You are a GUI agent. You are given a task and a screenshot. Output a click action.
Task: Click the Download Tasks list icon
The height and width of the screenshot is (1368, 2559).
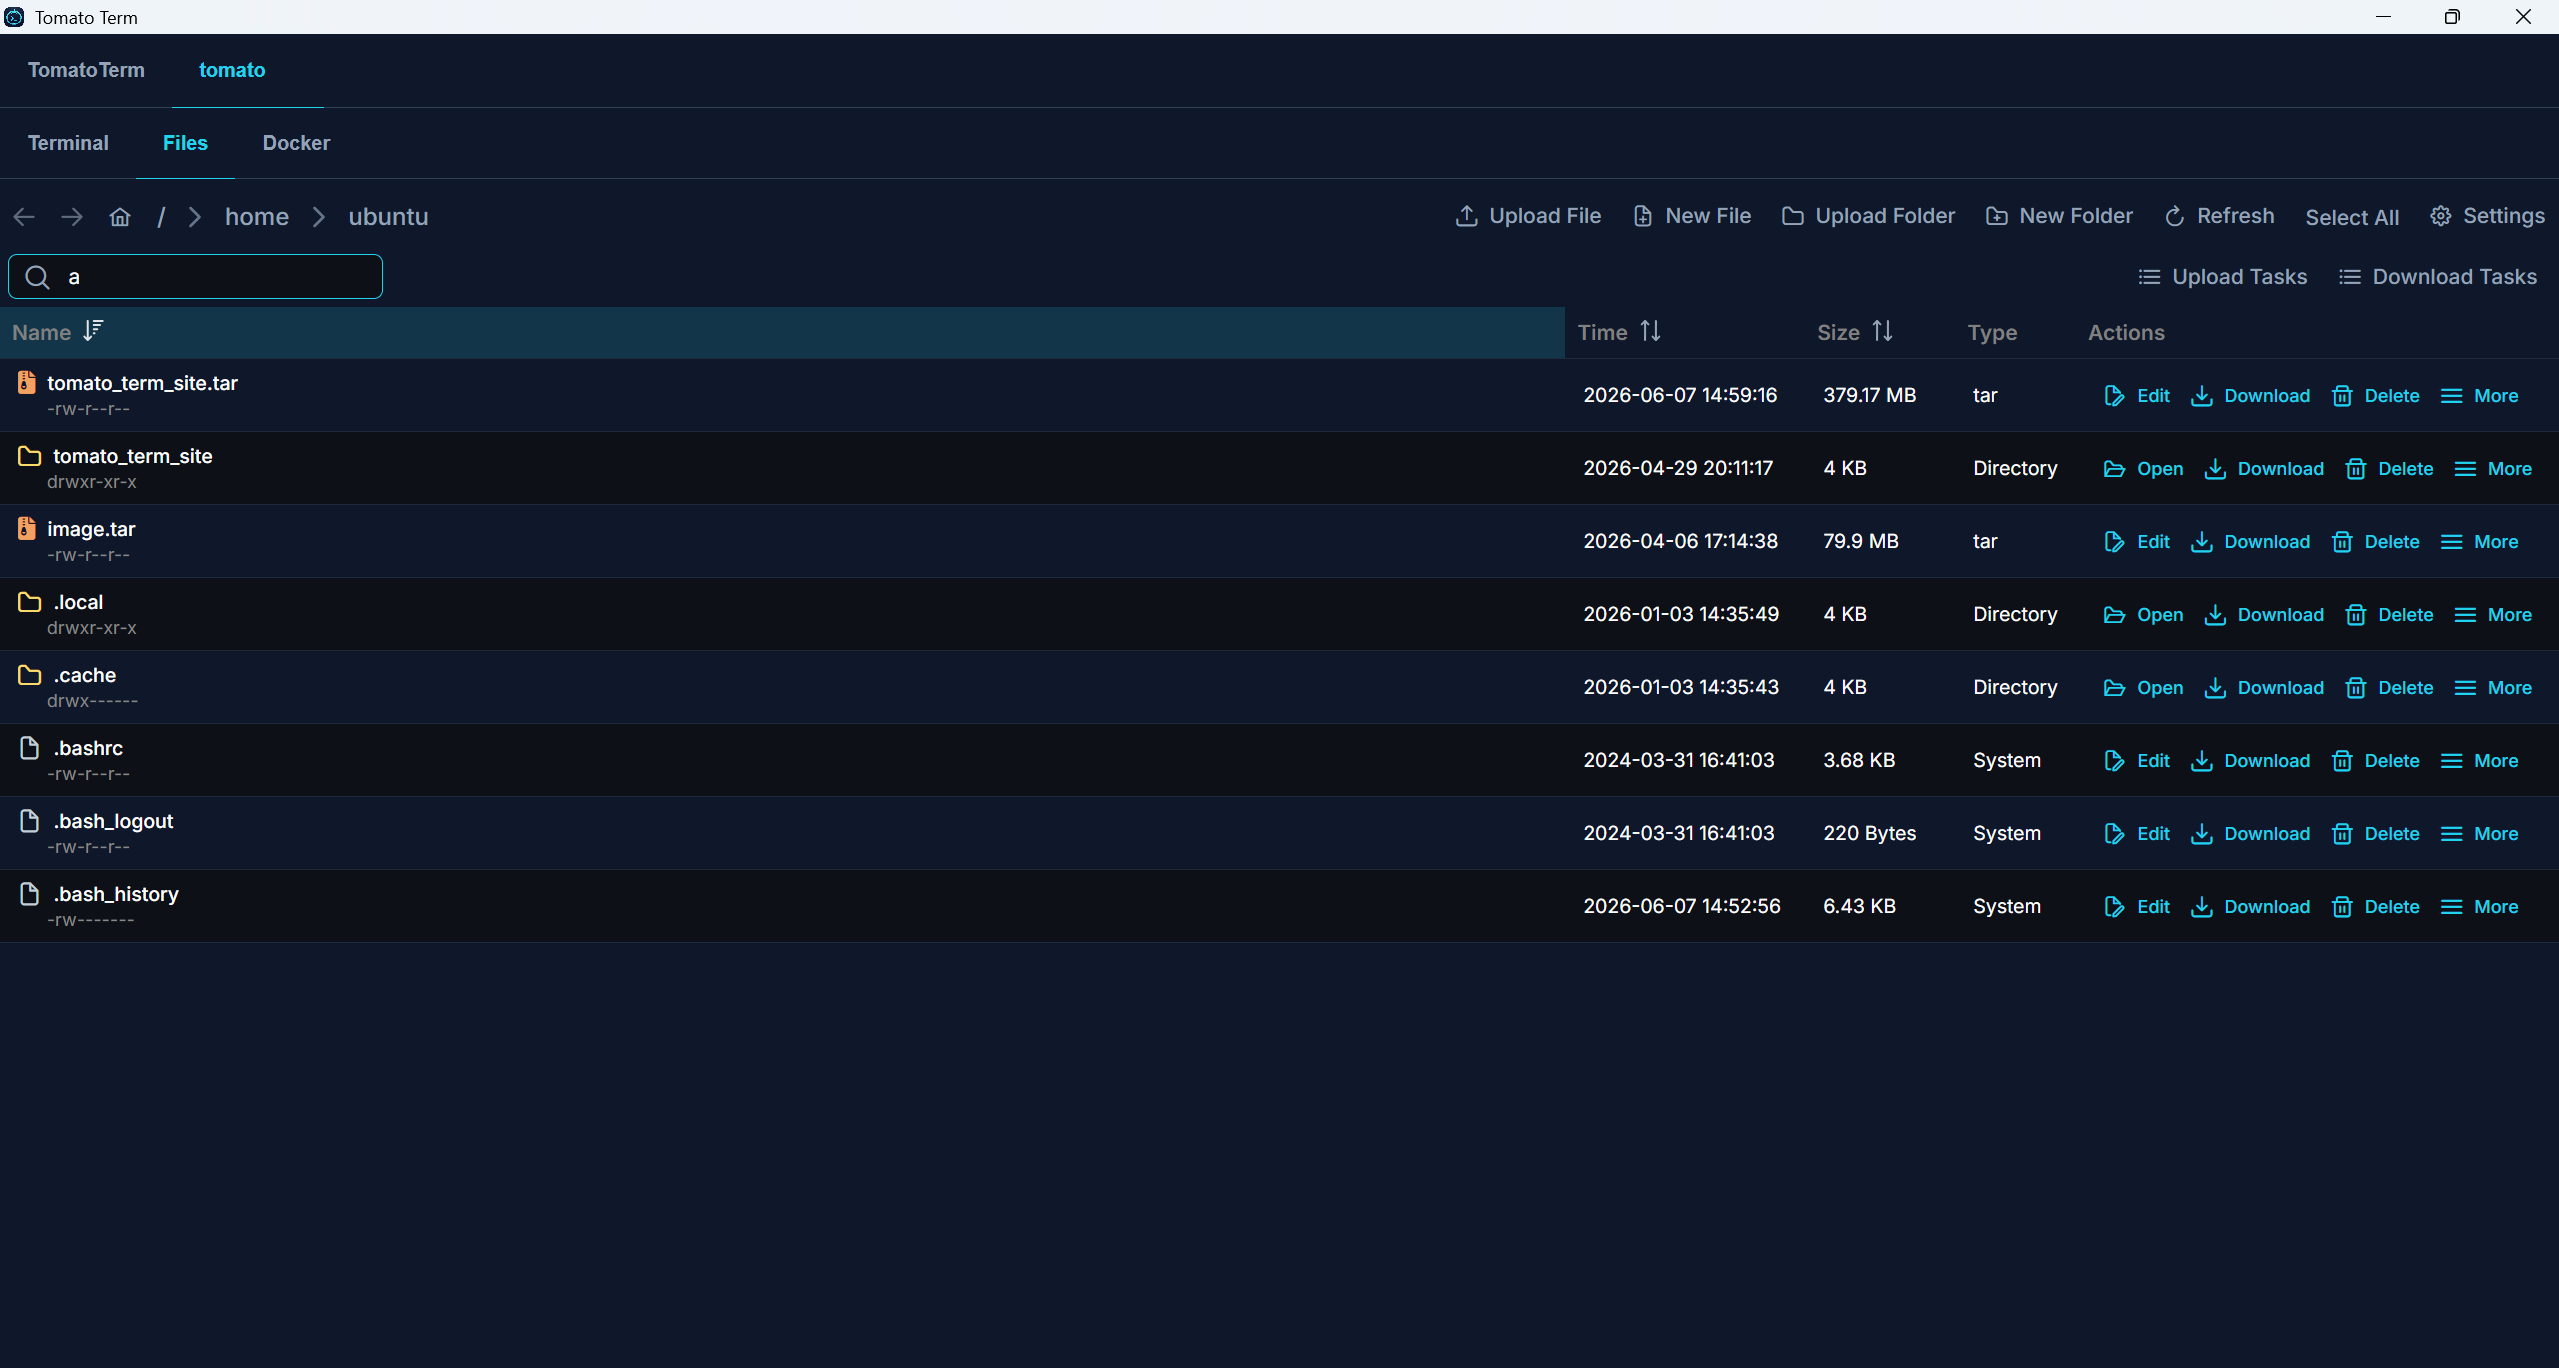(2350, 277)
